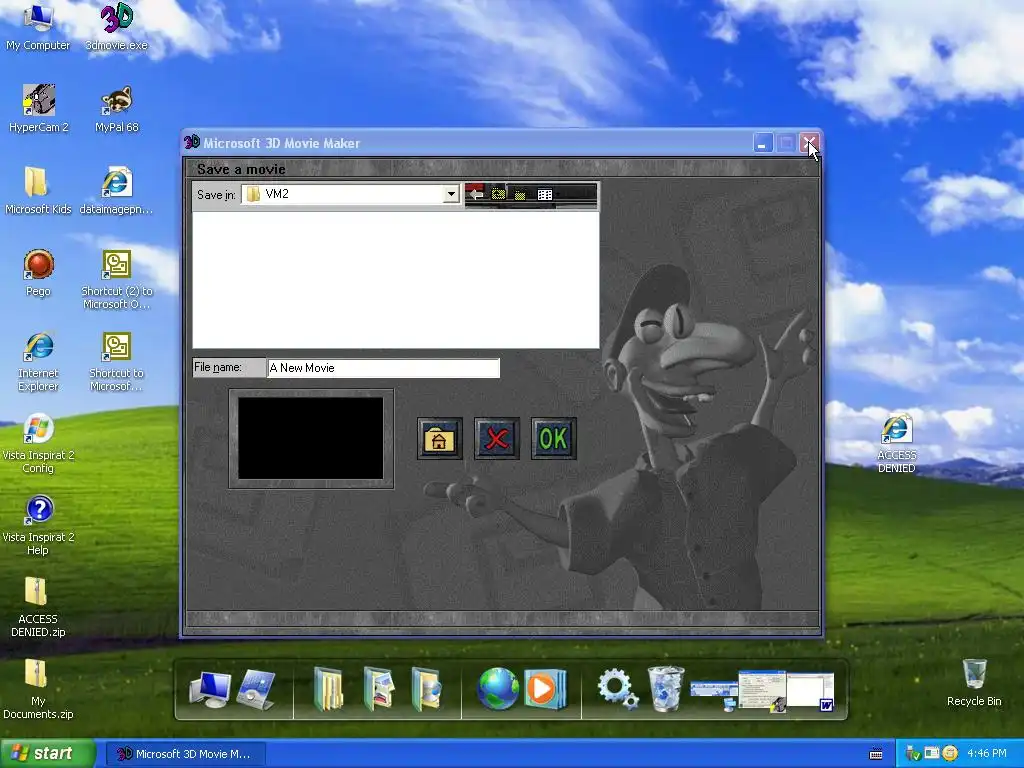This screenshot has height=768, width=1024.
Task: Click the control panel icon in dock
Action: pos(256,689)
